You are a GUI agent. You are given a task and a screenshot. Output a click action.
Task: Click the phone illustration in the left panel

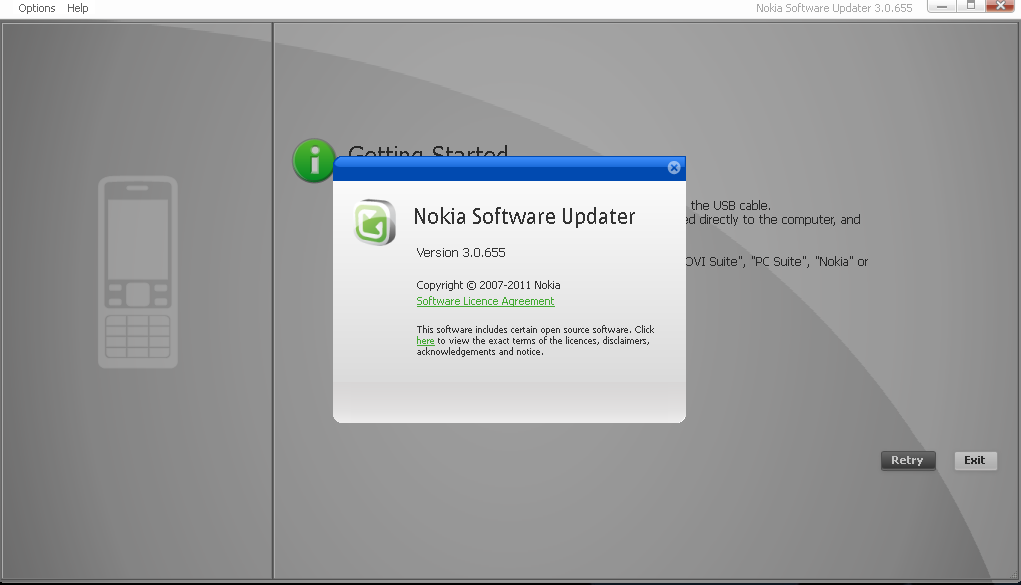pos(138,272)
